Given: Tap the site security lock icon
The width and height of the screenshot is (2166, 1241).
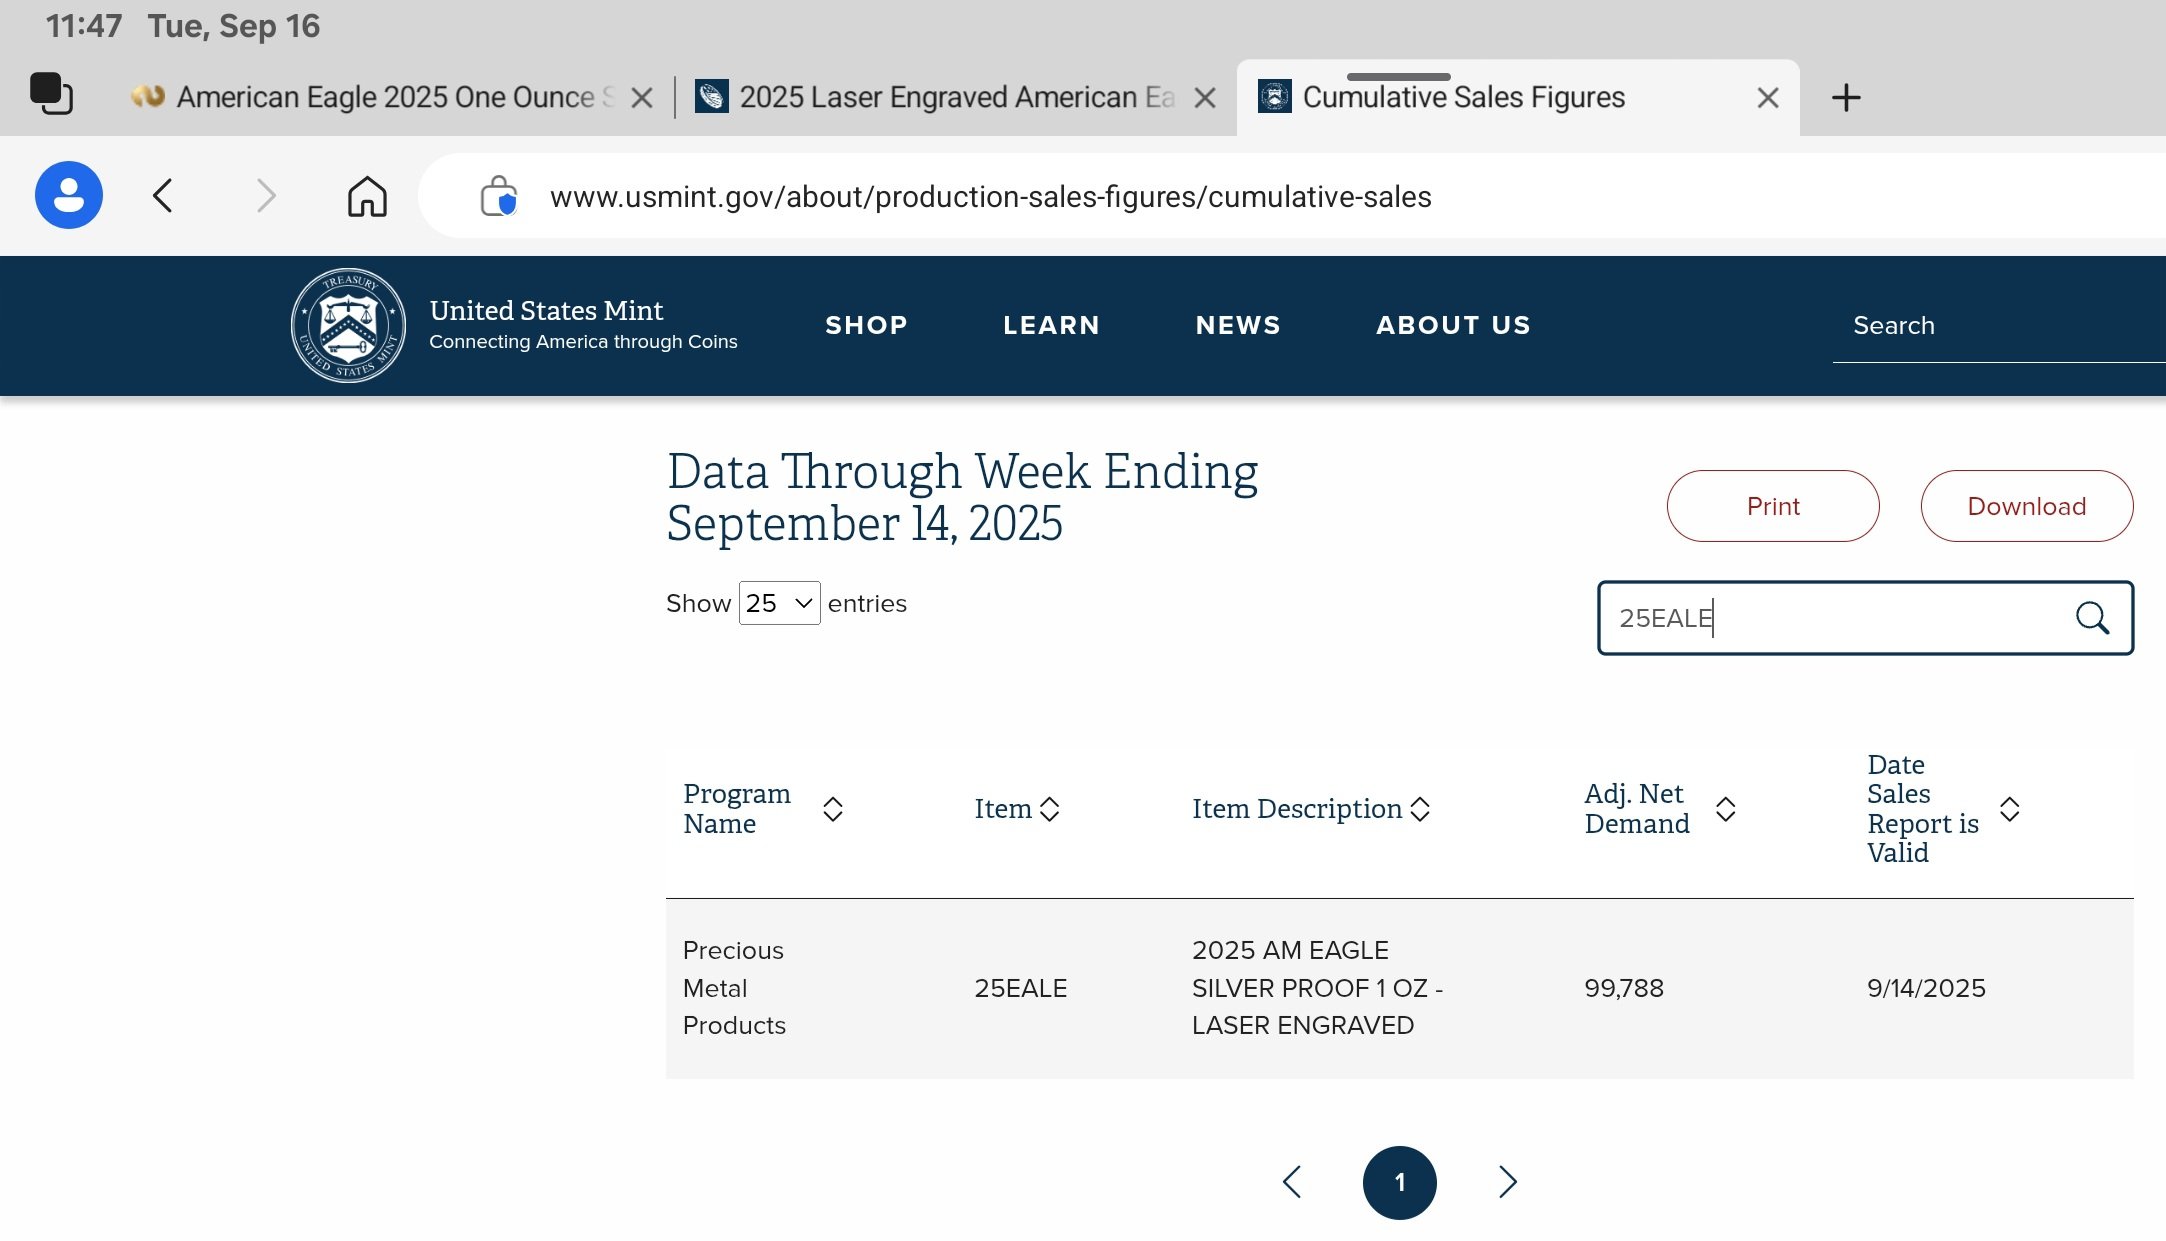Looking at the screenshot, I should click(498, 196).
